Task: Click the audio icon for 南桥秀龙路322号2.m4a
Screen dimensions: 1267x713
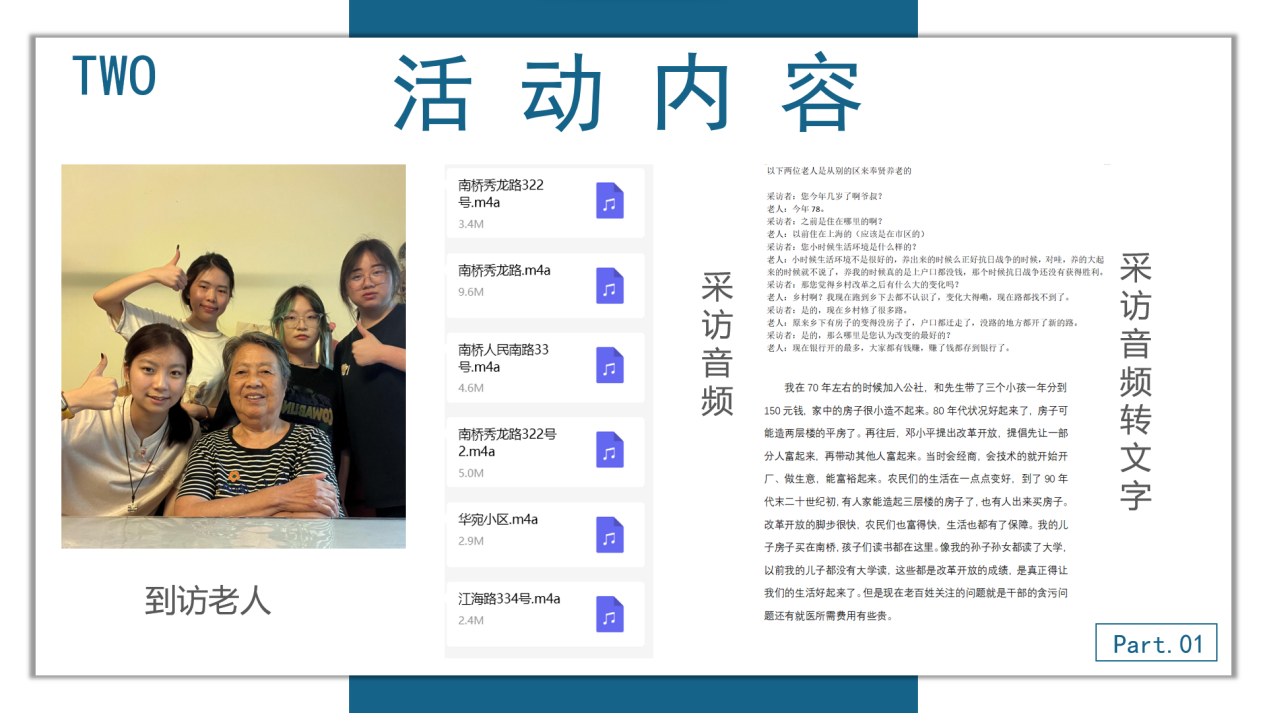Action: click(x=609, y=450)
